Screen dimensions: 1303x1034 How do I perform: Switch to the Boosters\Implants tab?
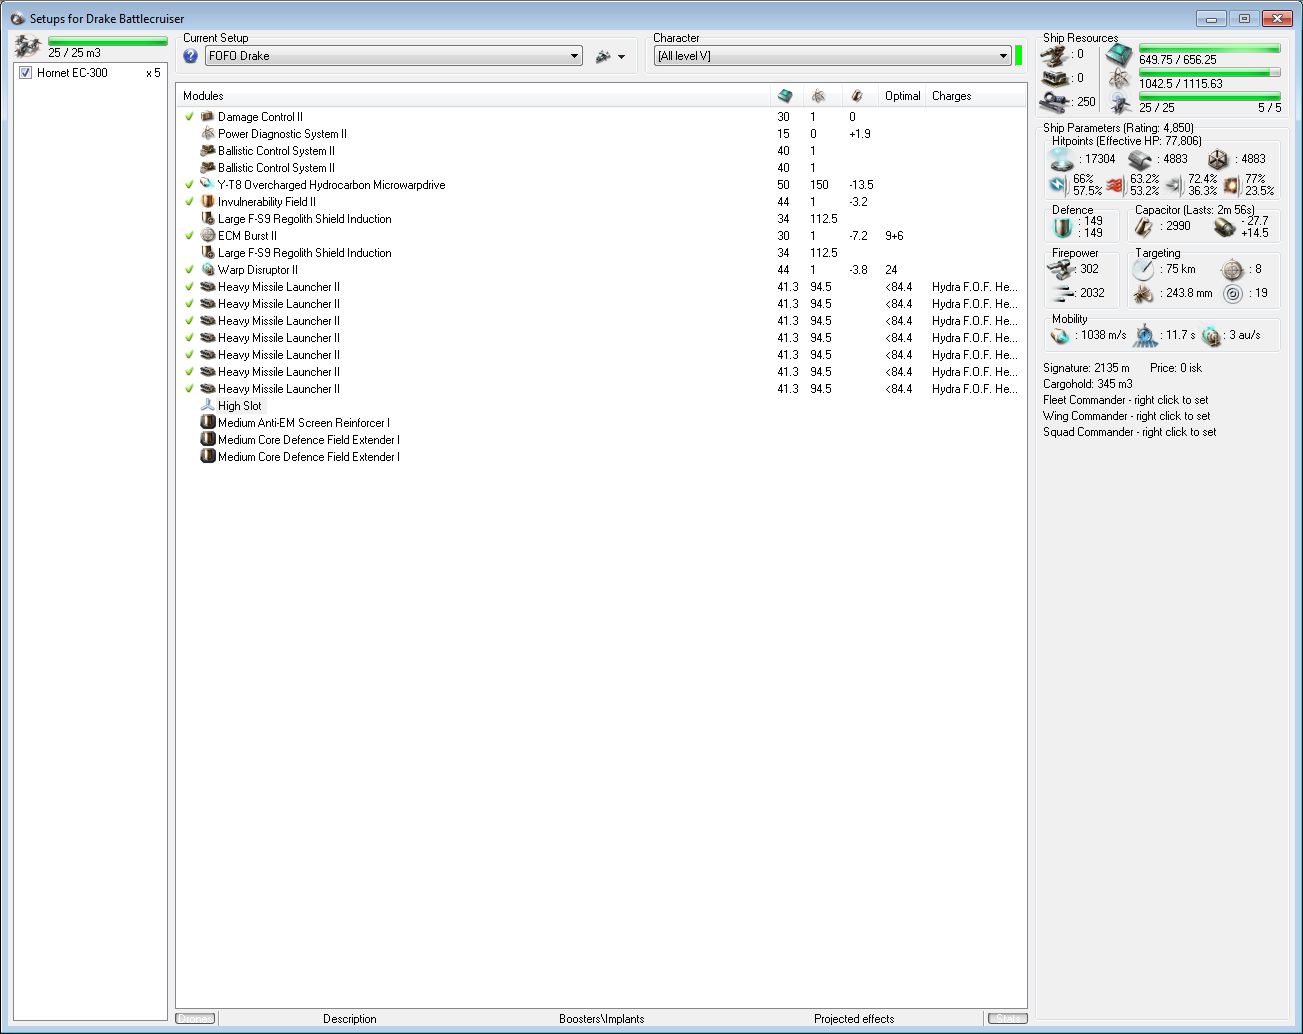tap(602, 1019)
